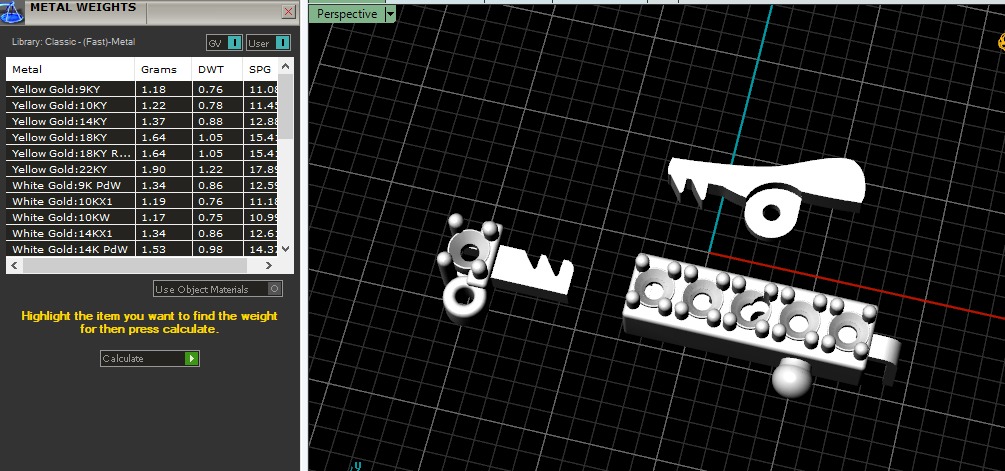Click the Library: Classic - (Fast)-Metal label

[74, 42]
